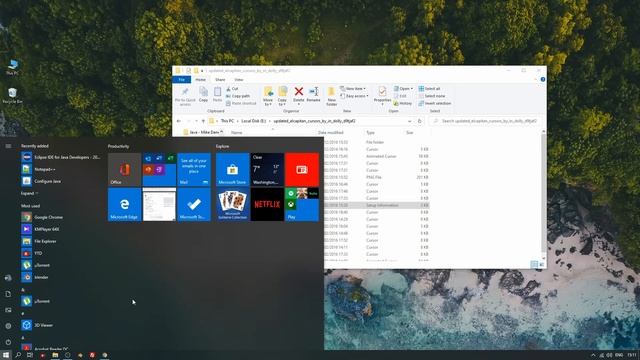
Task: Open the Mail tile
Action: pyautogui.click(x=194, y=169)
